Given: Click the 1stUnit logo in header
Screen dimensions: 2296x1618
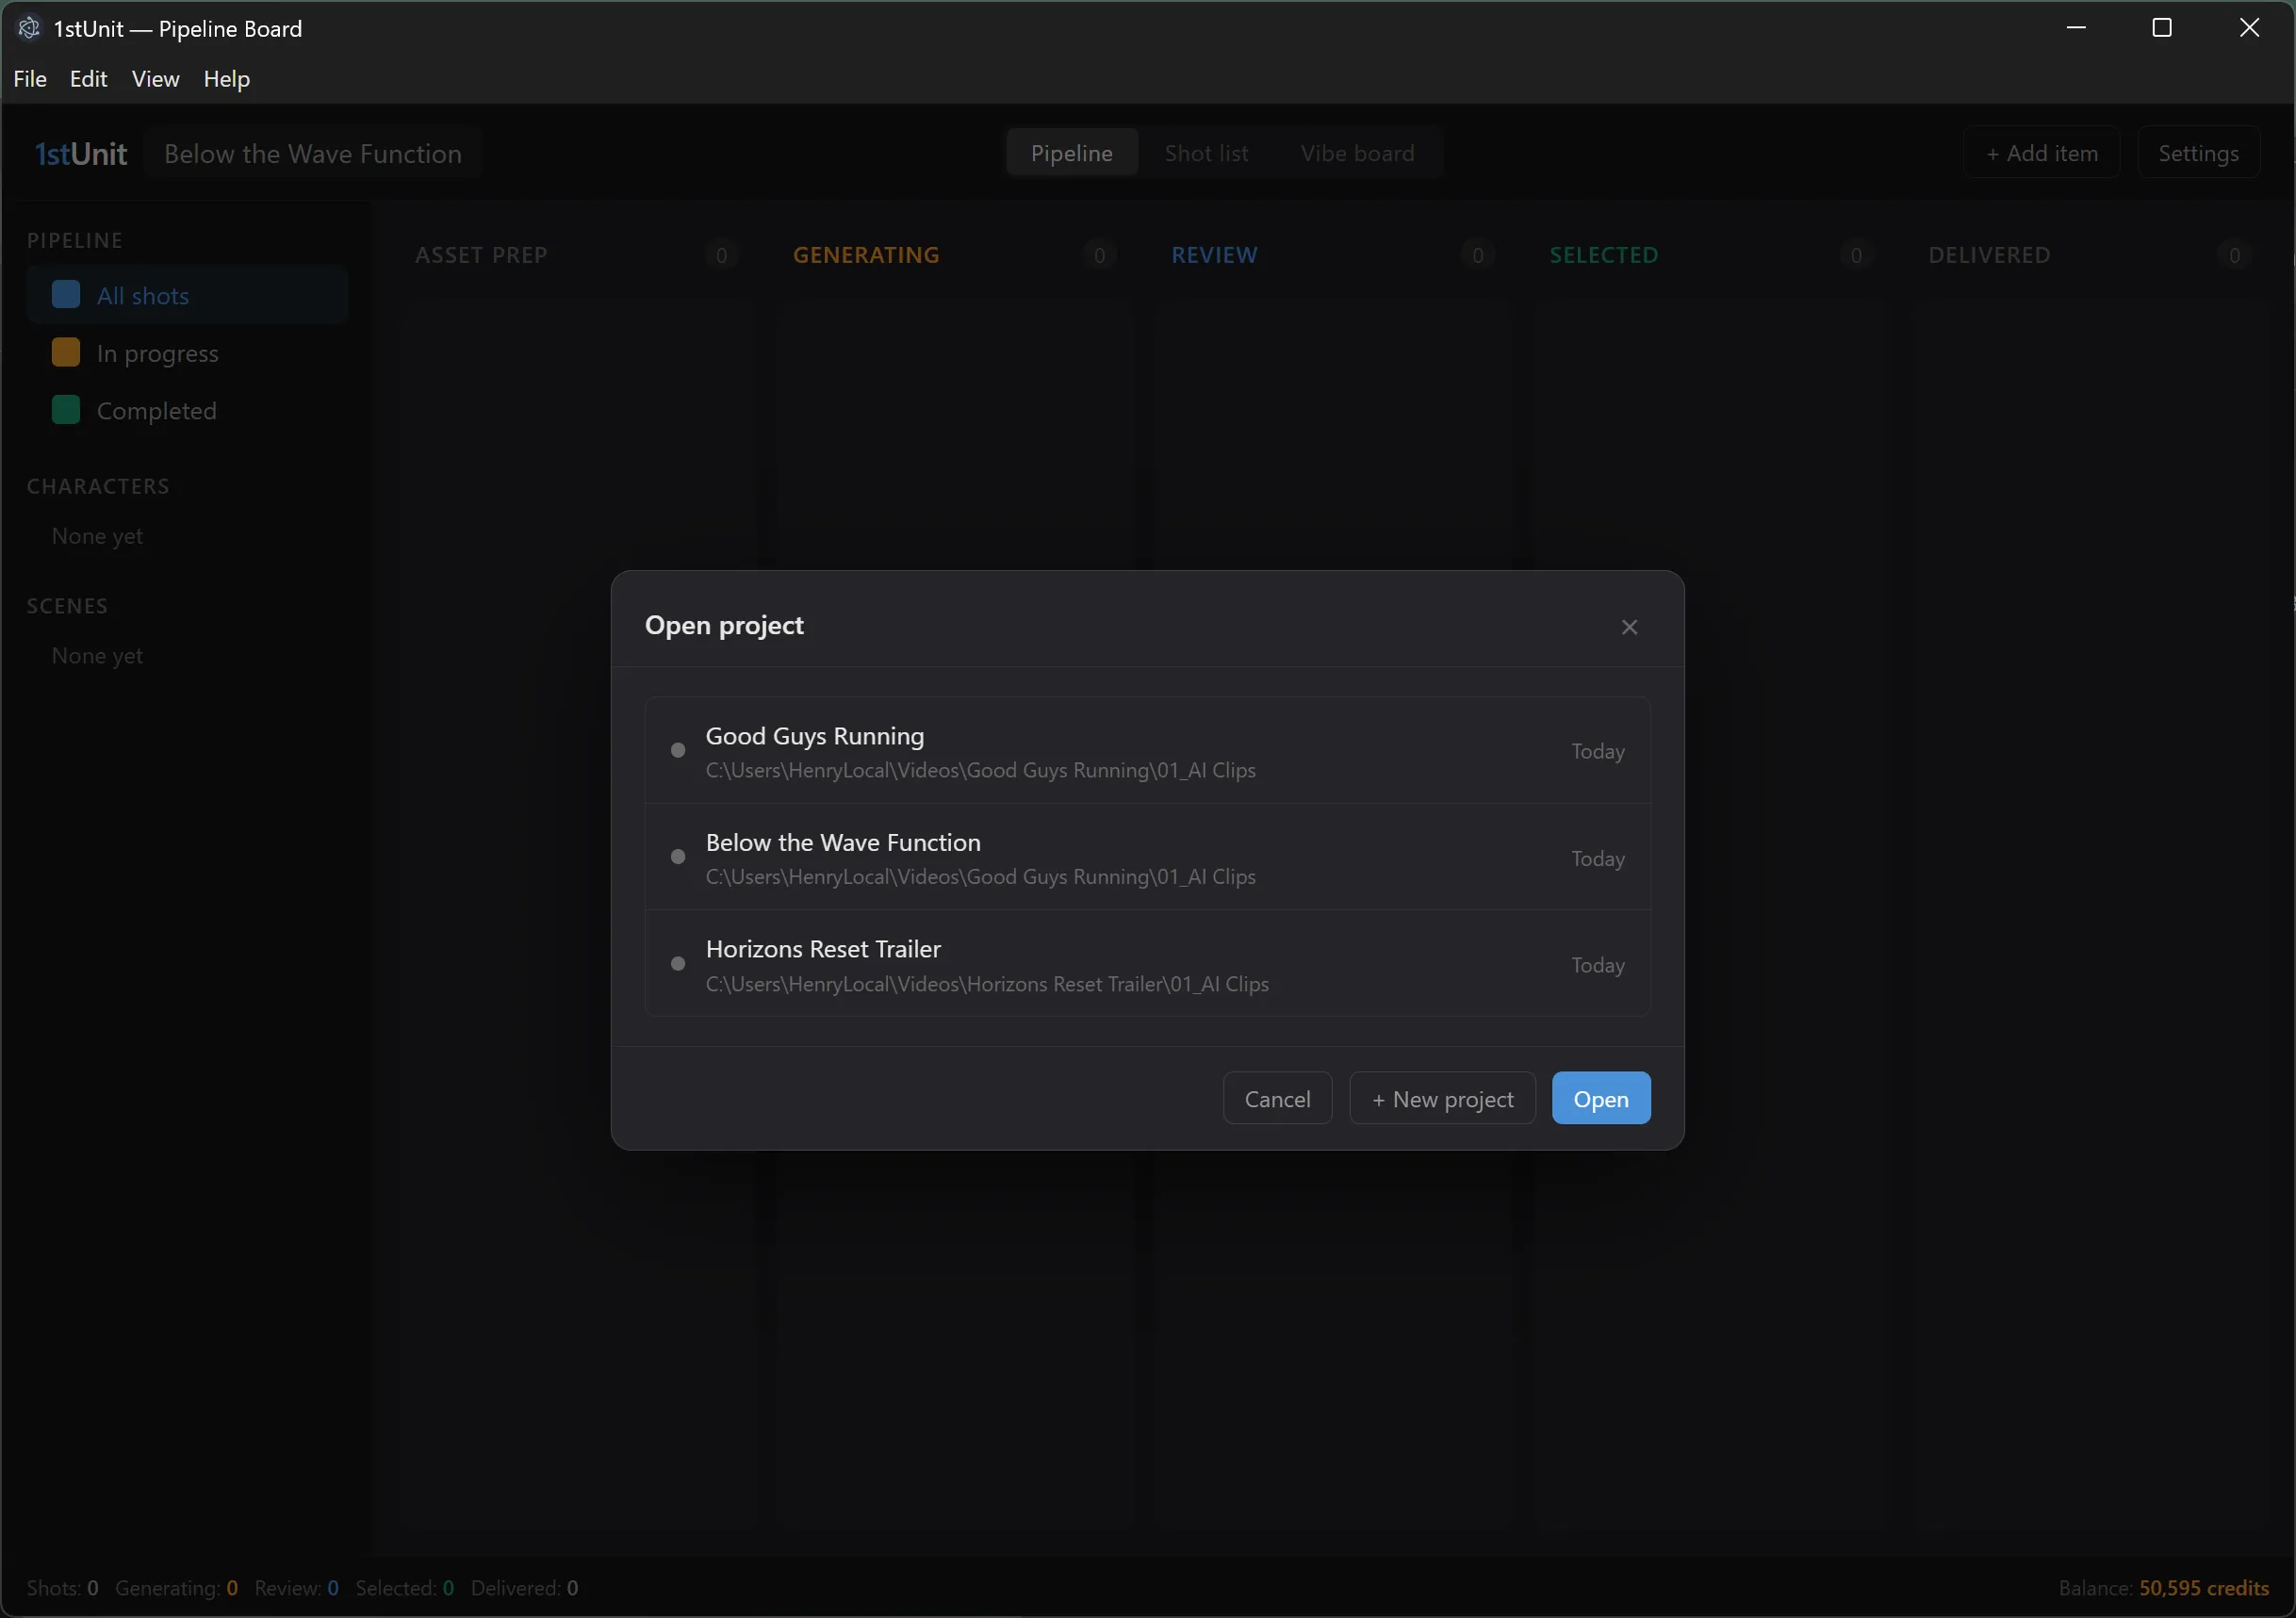Looking at the screenshot, I should [81, 154].
